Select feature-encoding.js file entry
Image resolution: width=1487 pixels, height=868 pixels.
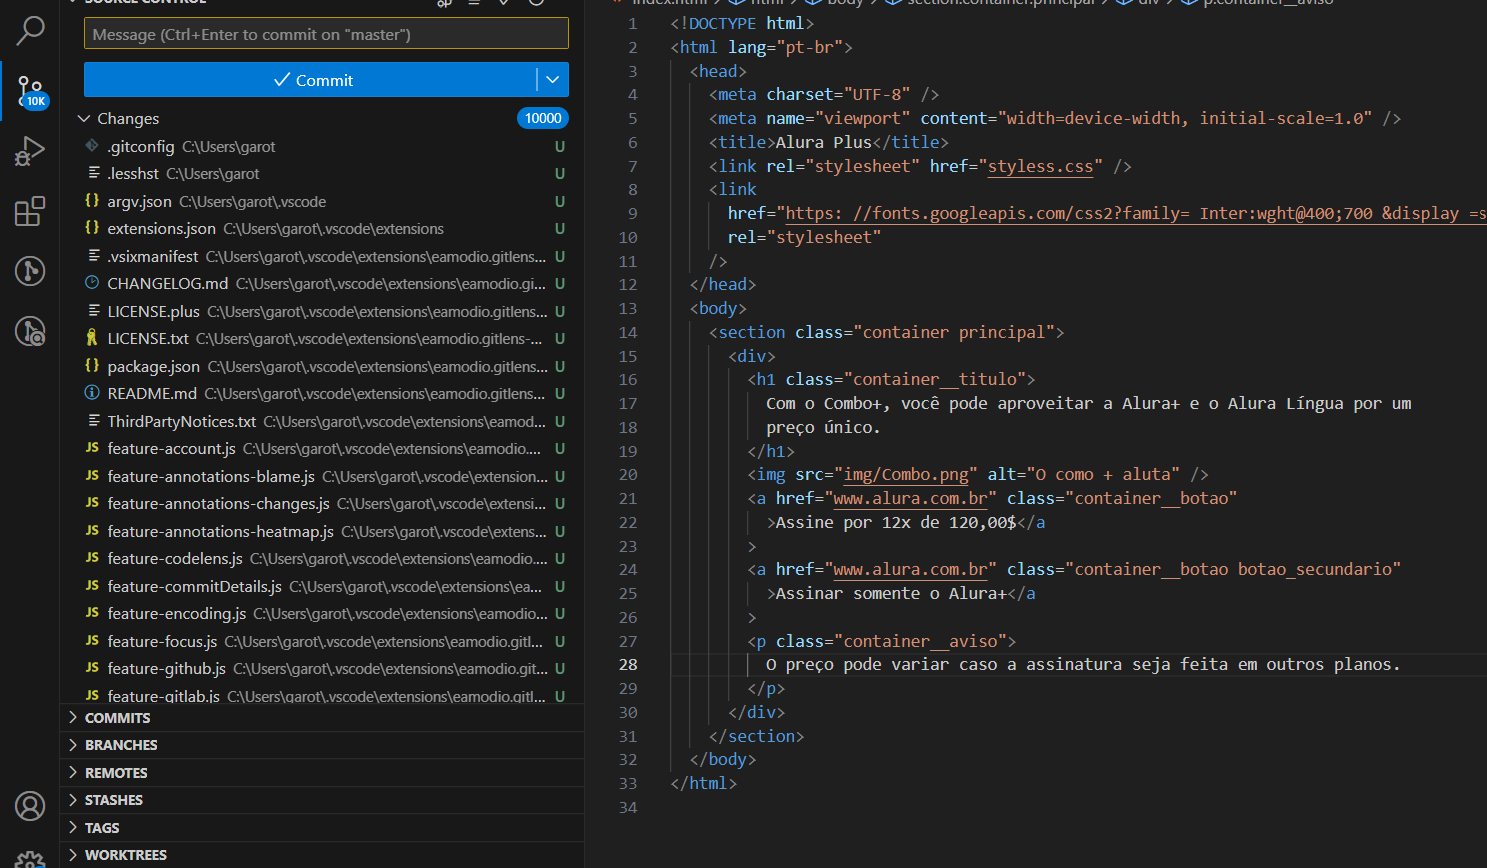[x=322, y=613]
